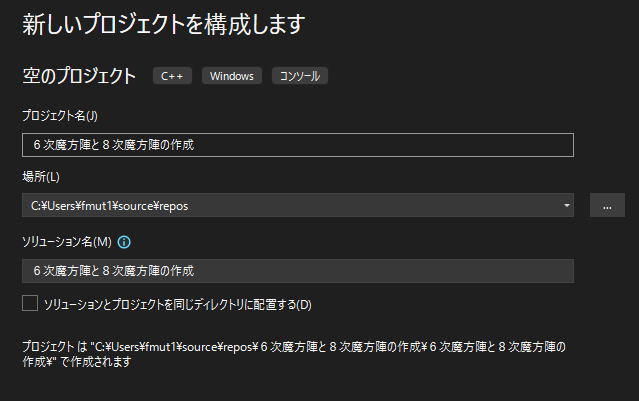Click the プロジェクト名(J) label
639x401 pixels.
[x=59, y=116]
